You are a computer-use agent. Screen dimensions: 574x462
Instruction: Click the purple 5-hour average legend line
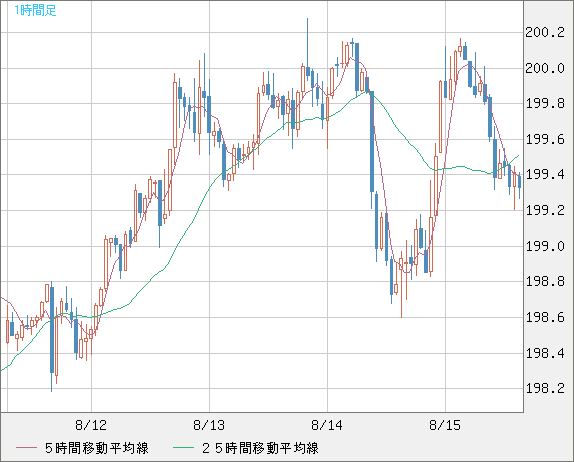coord(26,448)
